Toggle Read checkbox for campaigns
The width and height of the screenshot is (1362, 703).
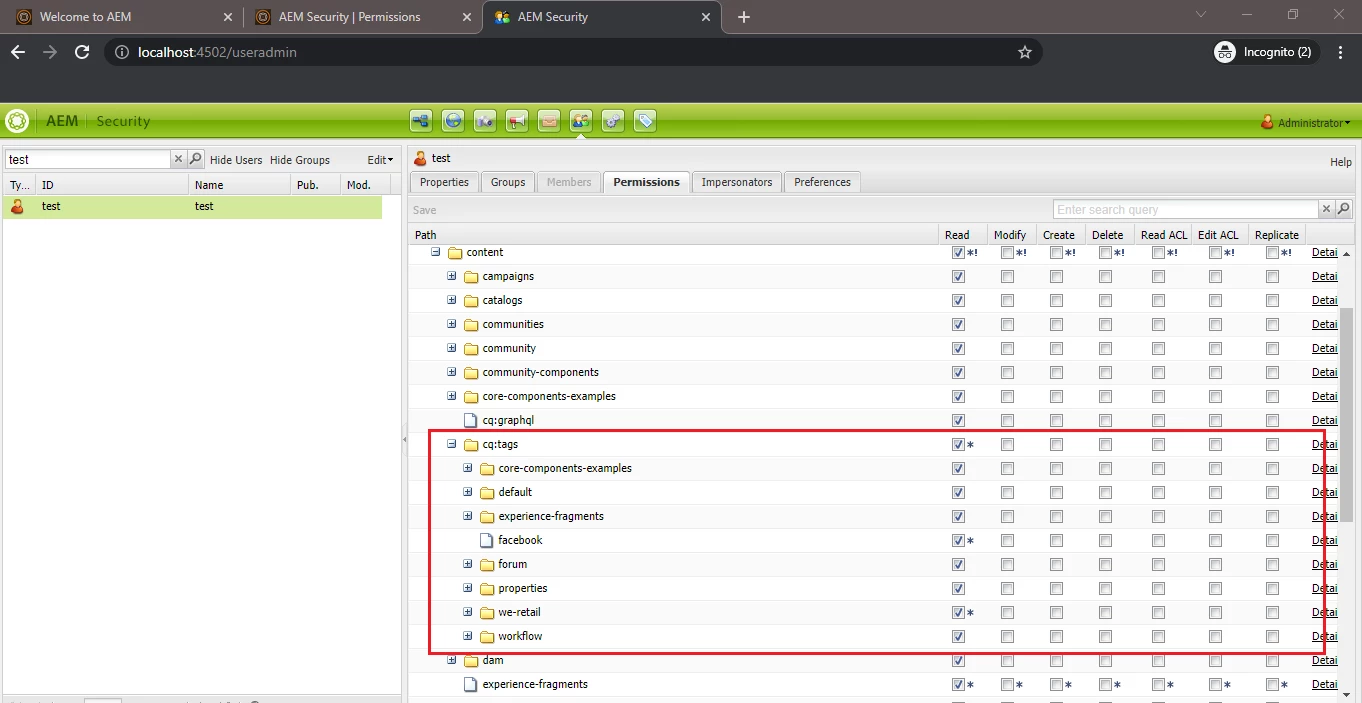(959, 276)
